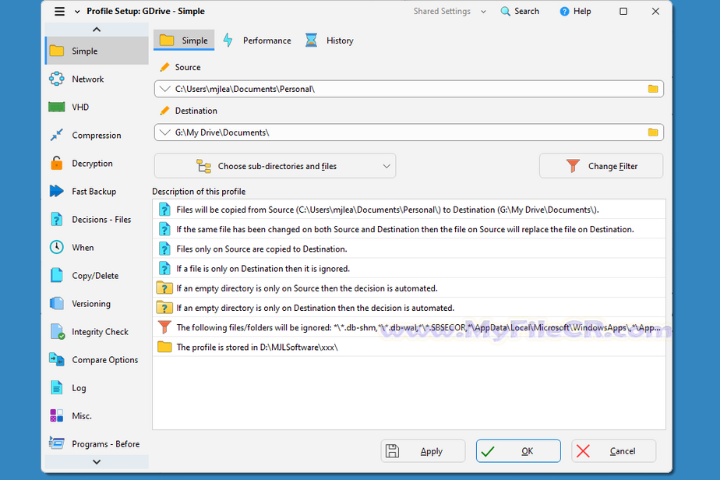Select the Versioning label in sidebar
The image size is (720, 480).
click(x=91, y=304)
